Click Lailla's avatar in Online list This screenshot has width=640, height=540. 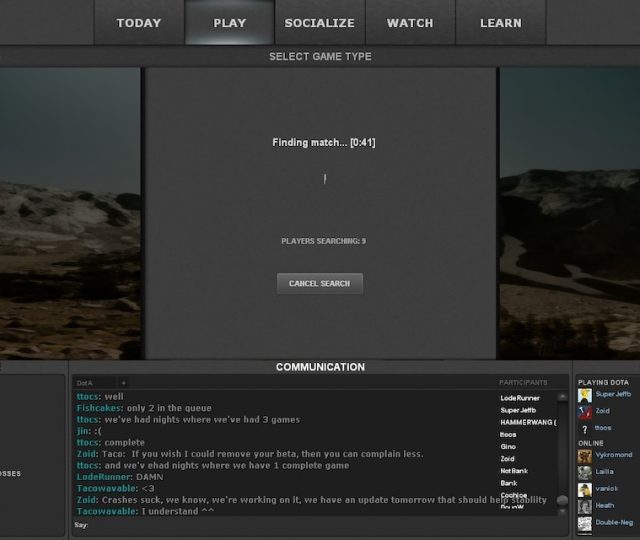pos(585,472)
